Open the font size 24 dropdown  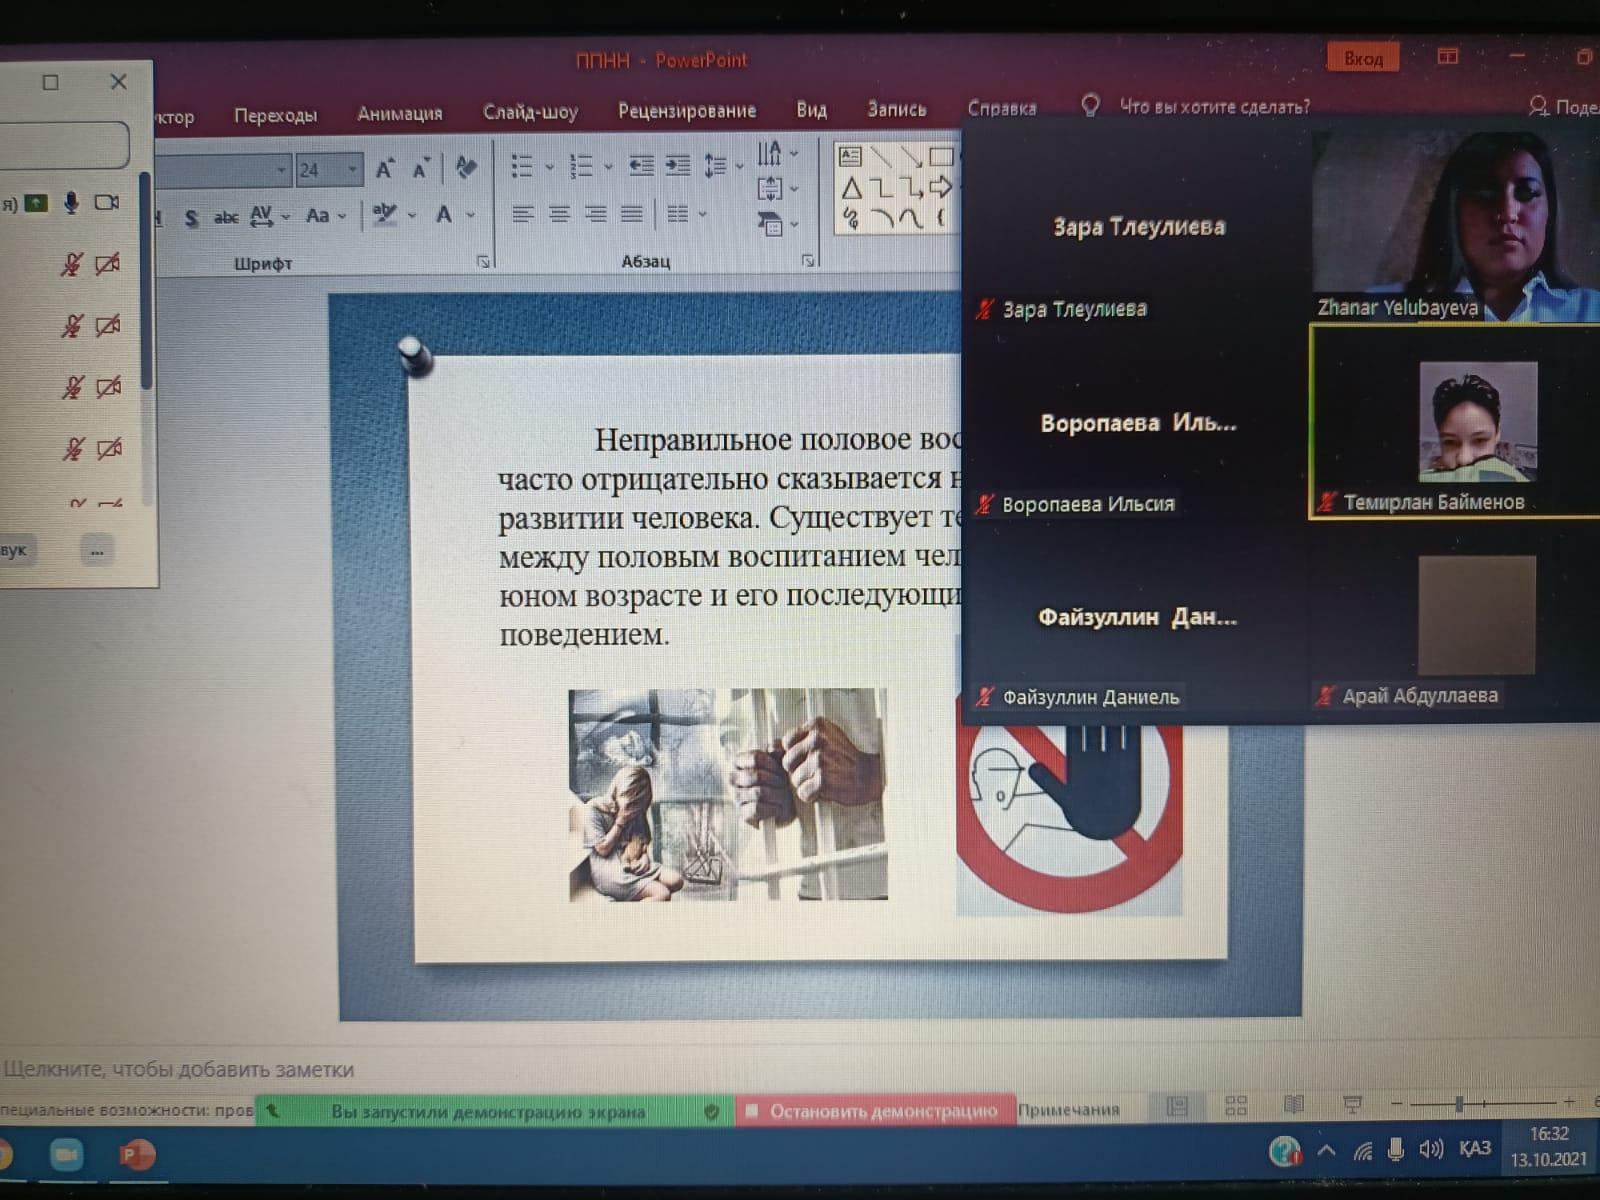[x=352, y=170]
